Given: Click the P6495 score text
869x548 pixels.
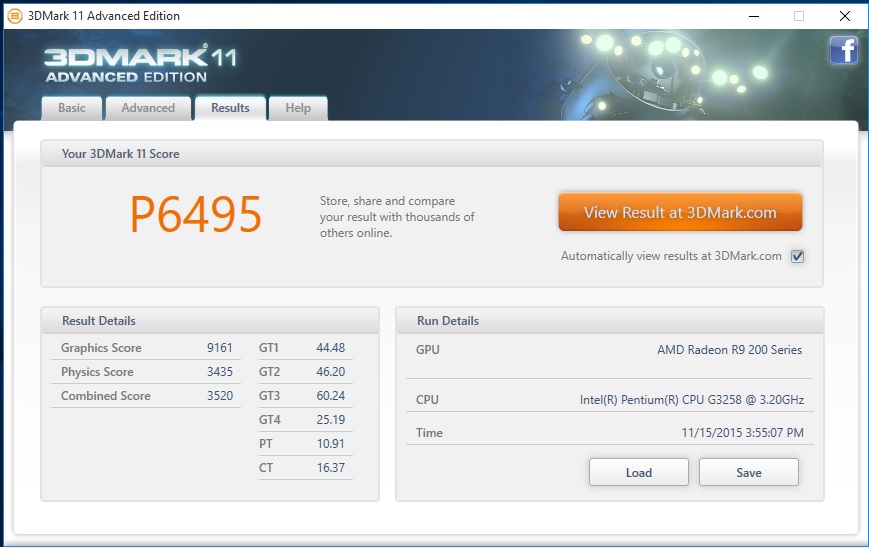Looking at the screenshot, I should tap(196, 215).
